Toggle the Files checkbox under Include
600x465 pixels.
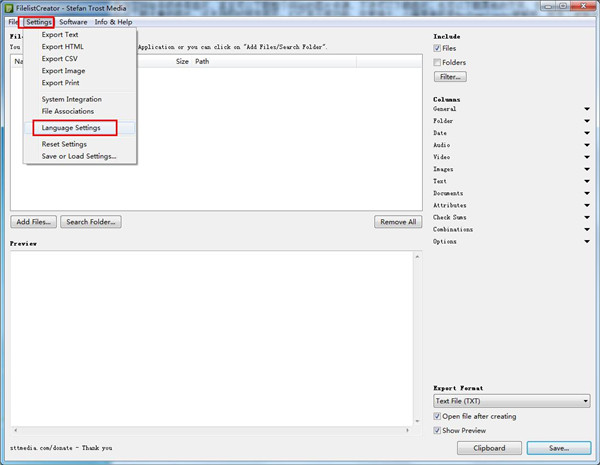[437, 48]
